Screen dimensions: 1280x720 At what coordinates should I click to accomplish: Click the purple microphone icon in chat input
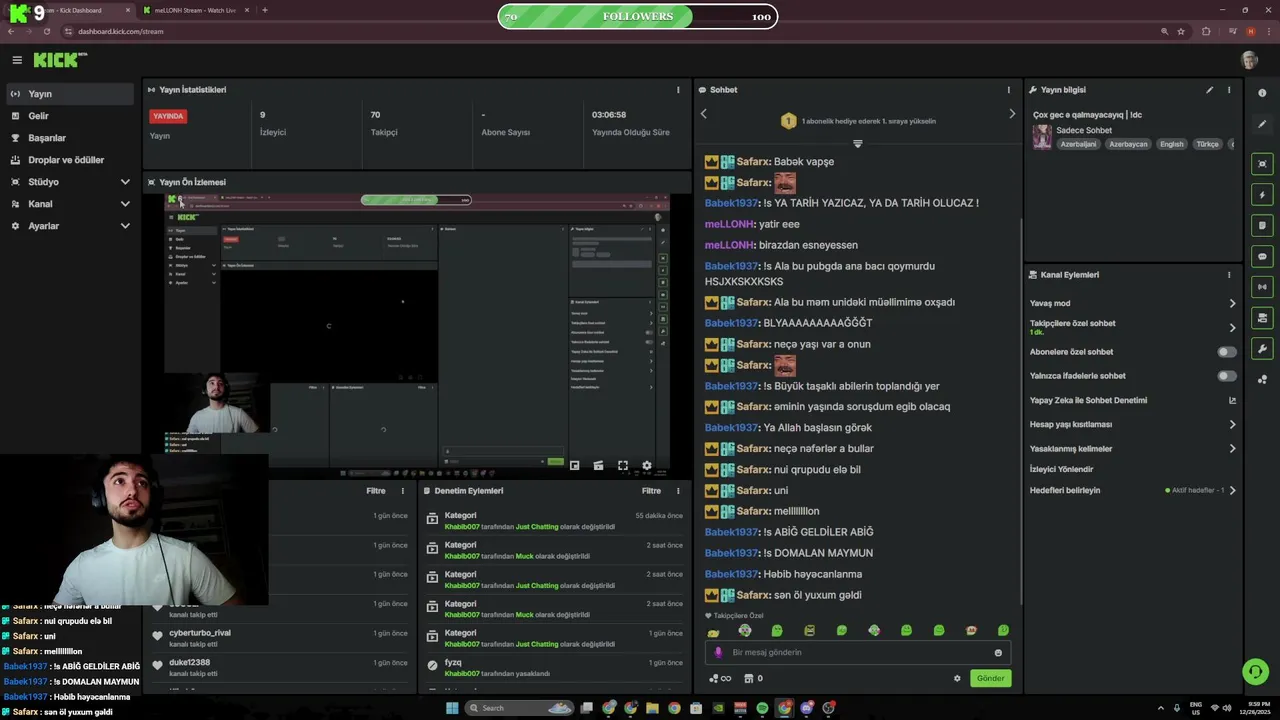click(718, 652)
